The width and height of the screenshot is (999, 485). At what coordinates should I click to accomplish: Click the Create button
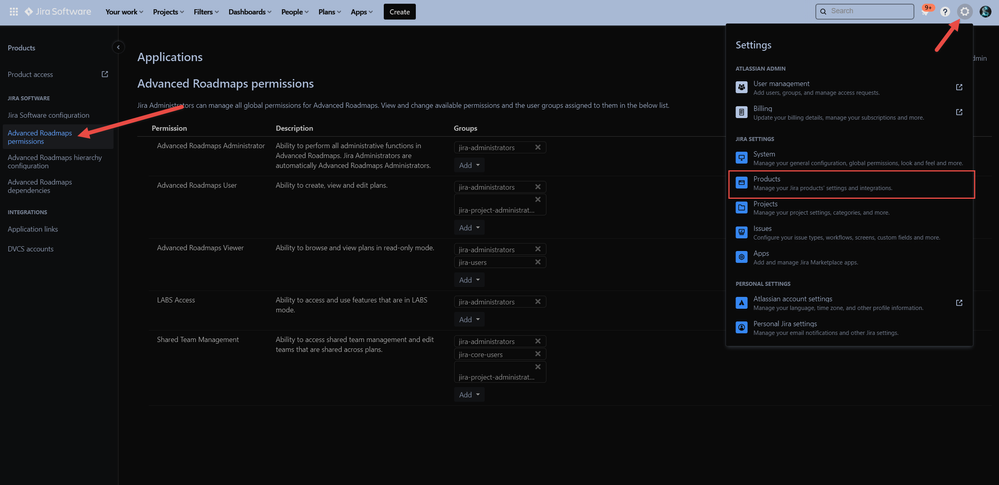(399, 11)
